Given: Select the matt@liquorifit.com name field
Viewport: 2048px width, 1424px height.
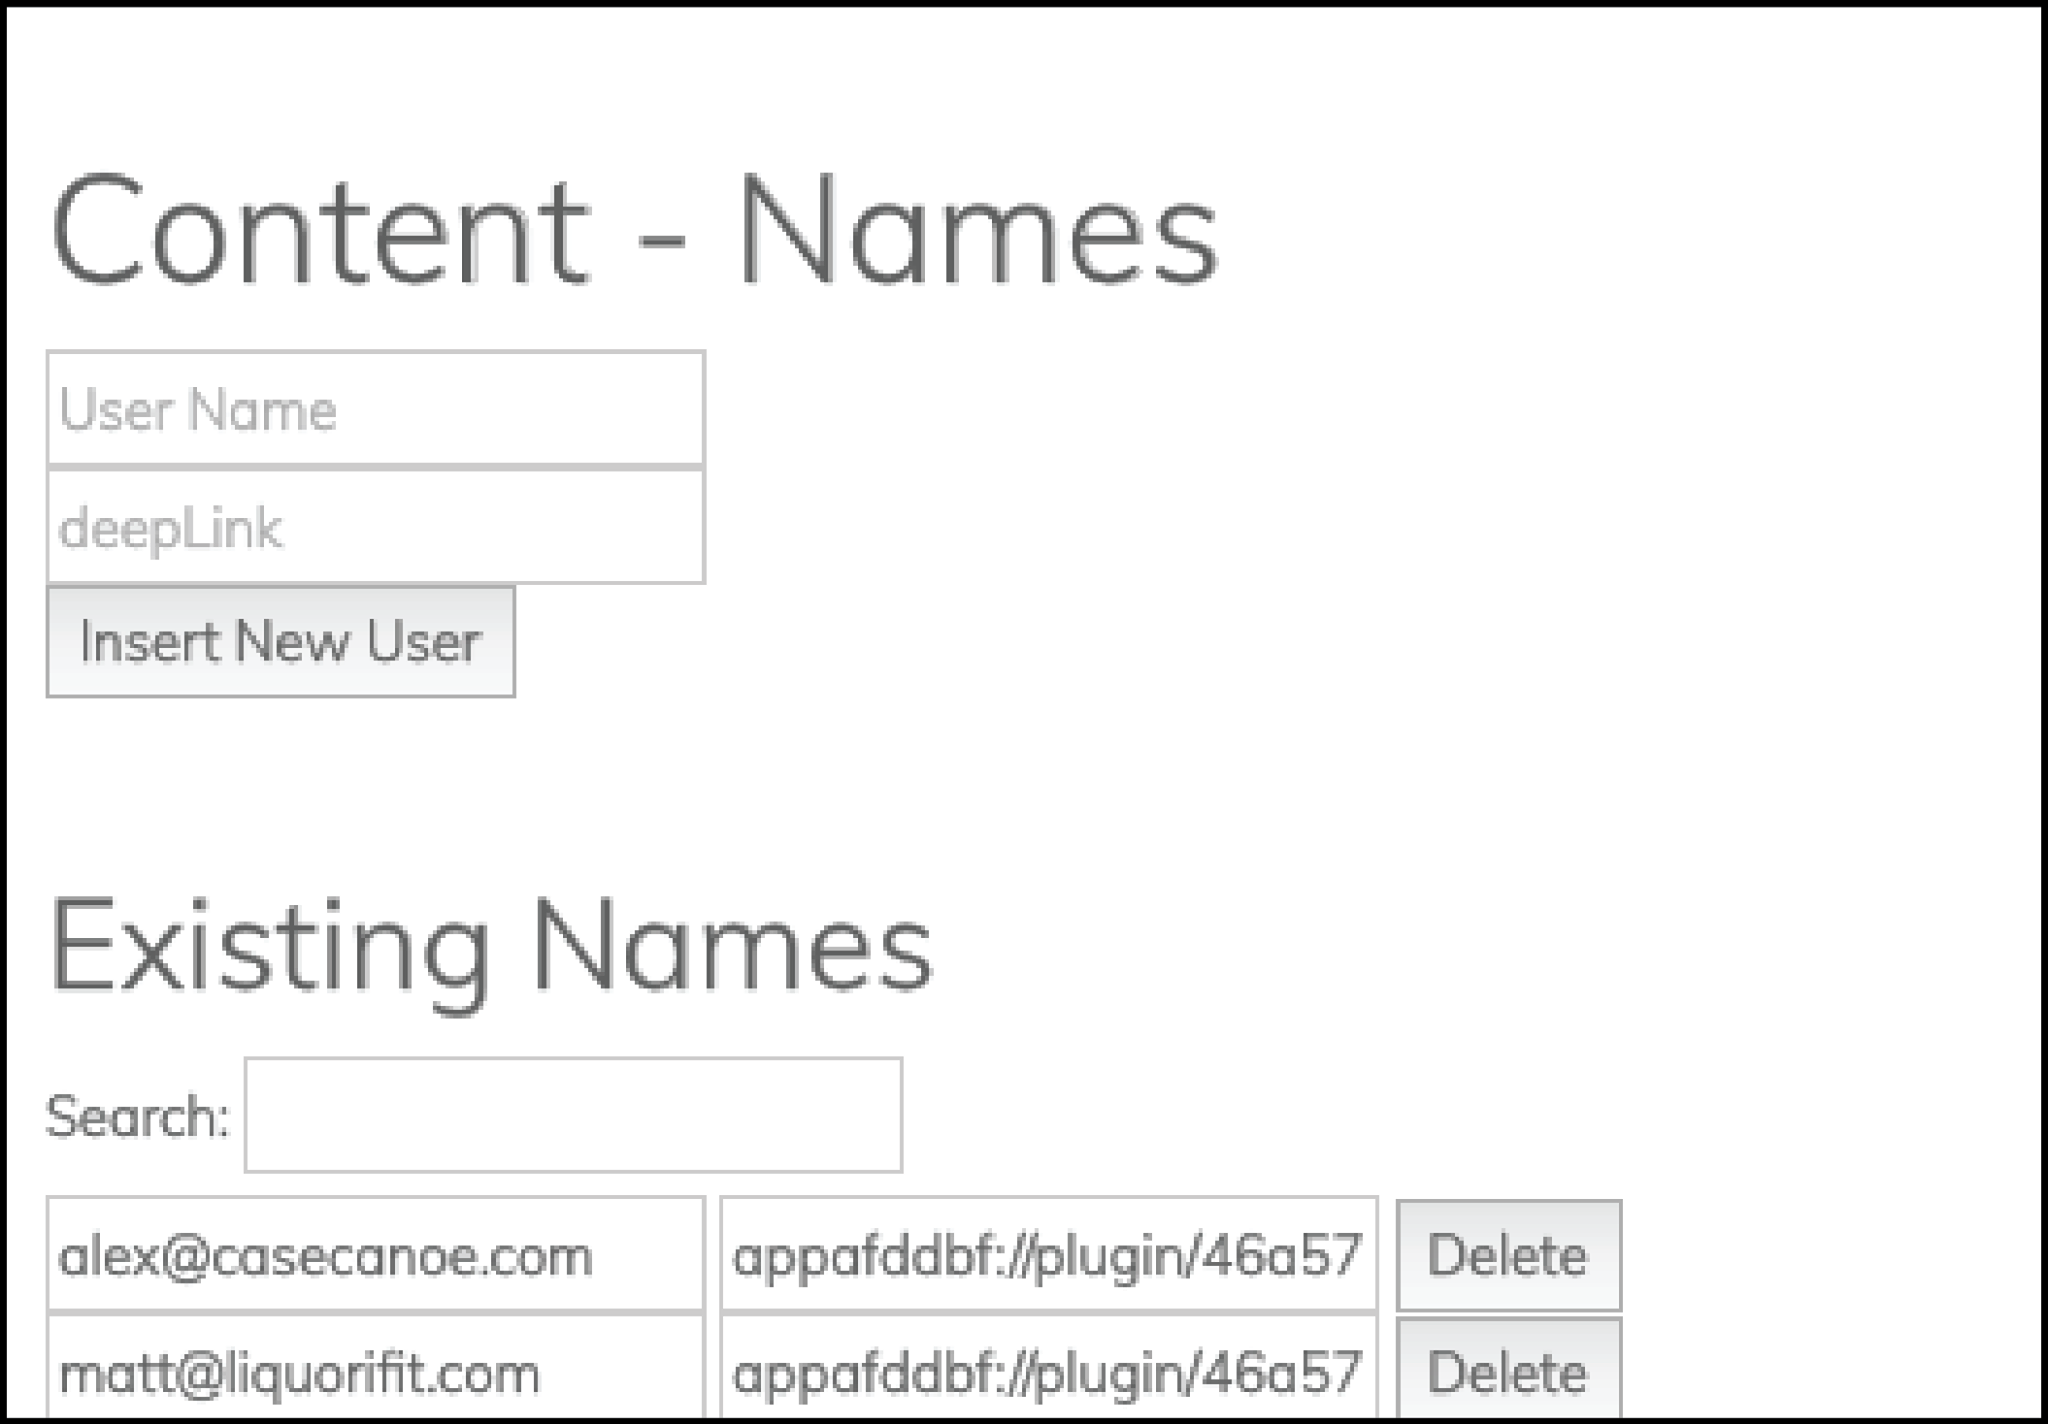Looking at the screenshot, I should (x=375, y=1372).
